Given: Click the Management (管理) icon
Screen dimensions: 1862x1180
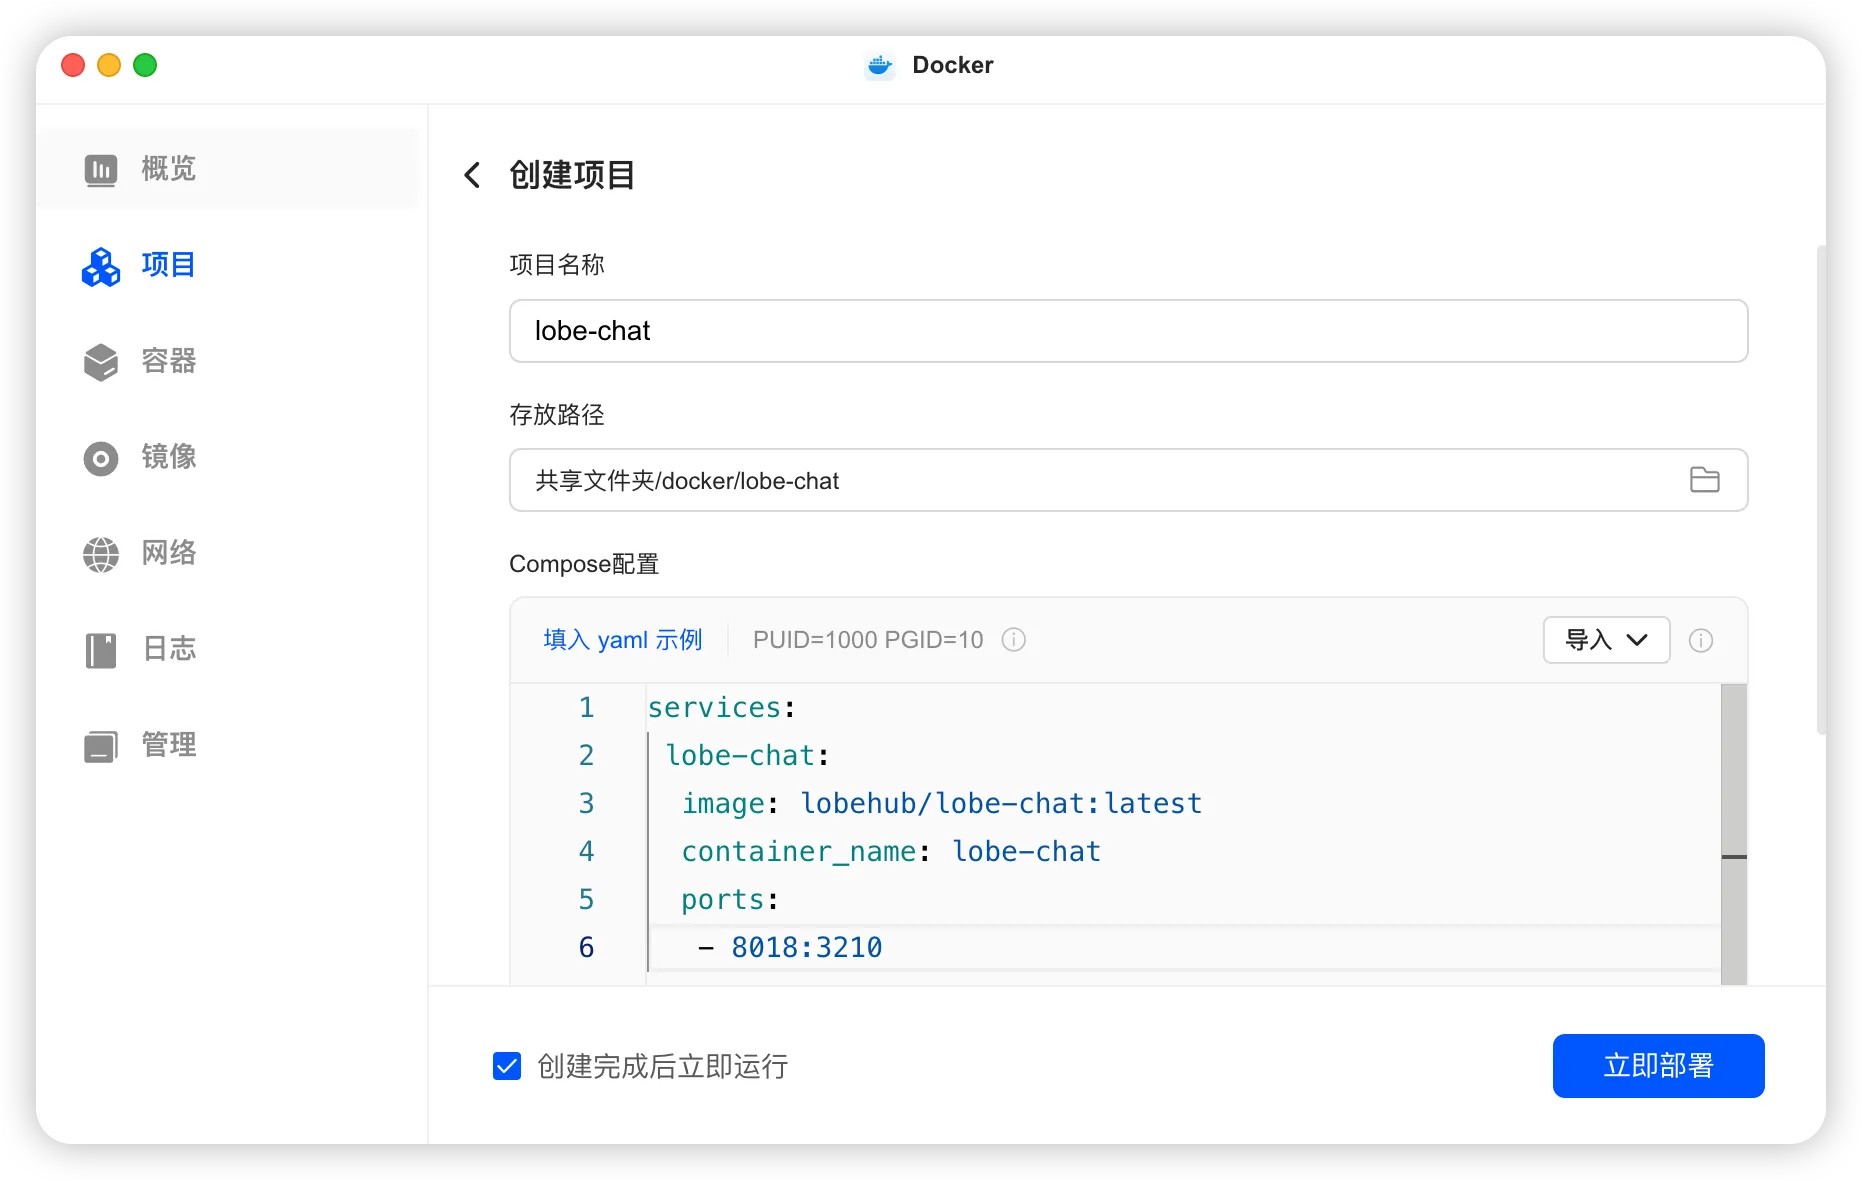Looking at the screenshot, I should pyautogui.click(x=100, y=746).
